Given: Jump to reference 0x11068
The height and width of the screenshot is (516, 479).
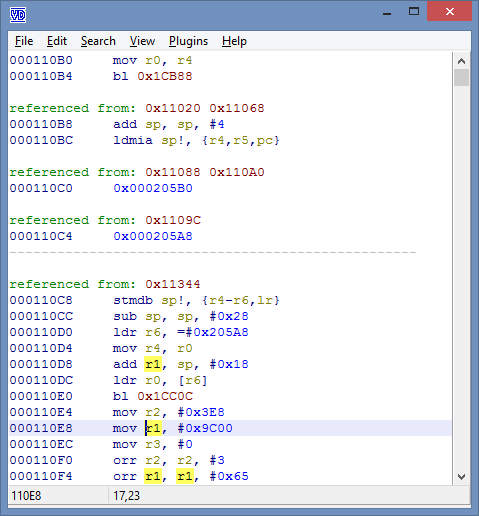Looking at the screenshot, I should 237,108.
